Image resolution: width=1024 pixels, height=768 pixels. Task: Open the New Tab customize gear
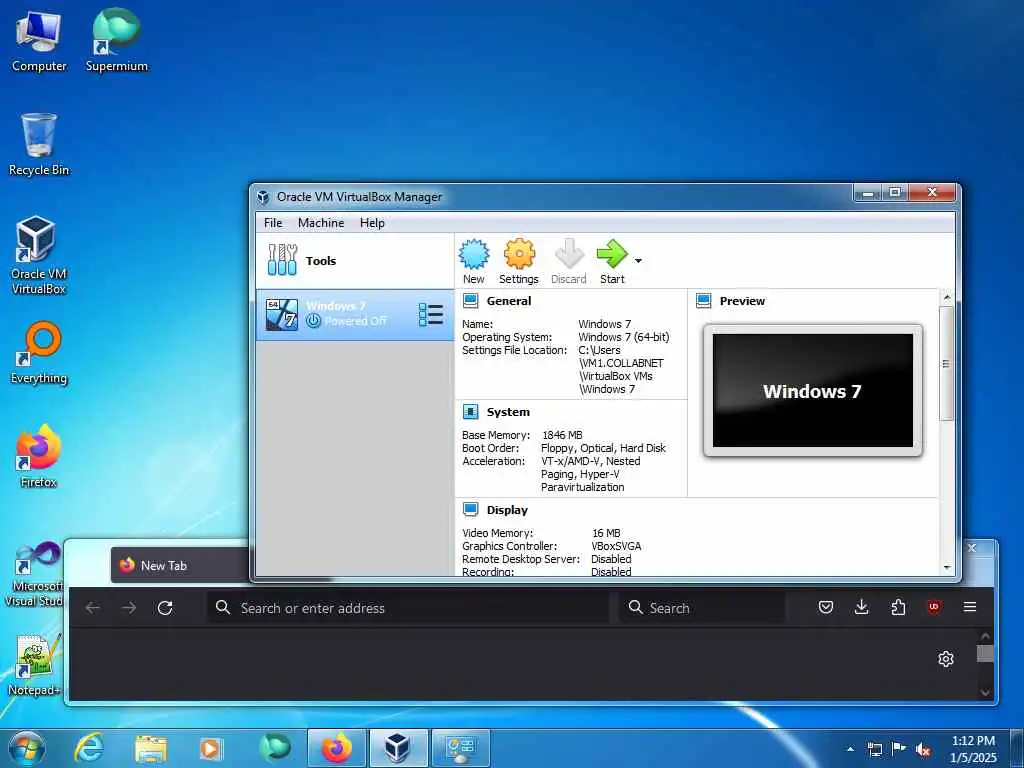[x=946, y=659]
